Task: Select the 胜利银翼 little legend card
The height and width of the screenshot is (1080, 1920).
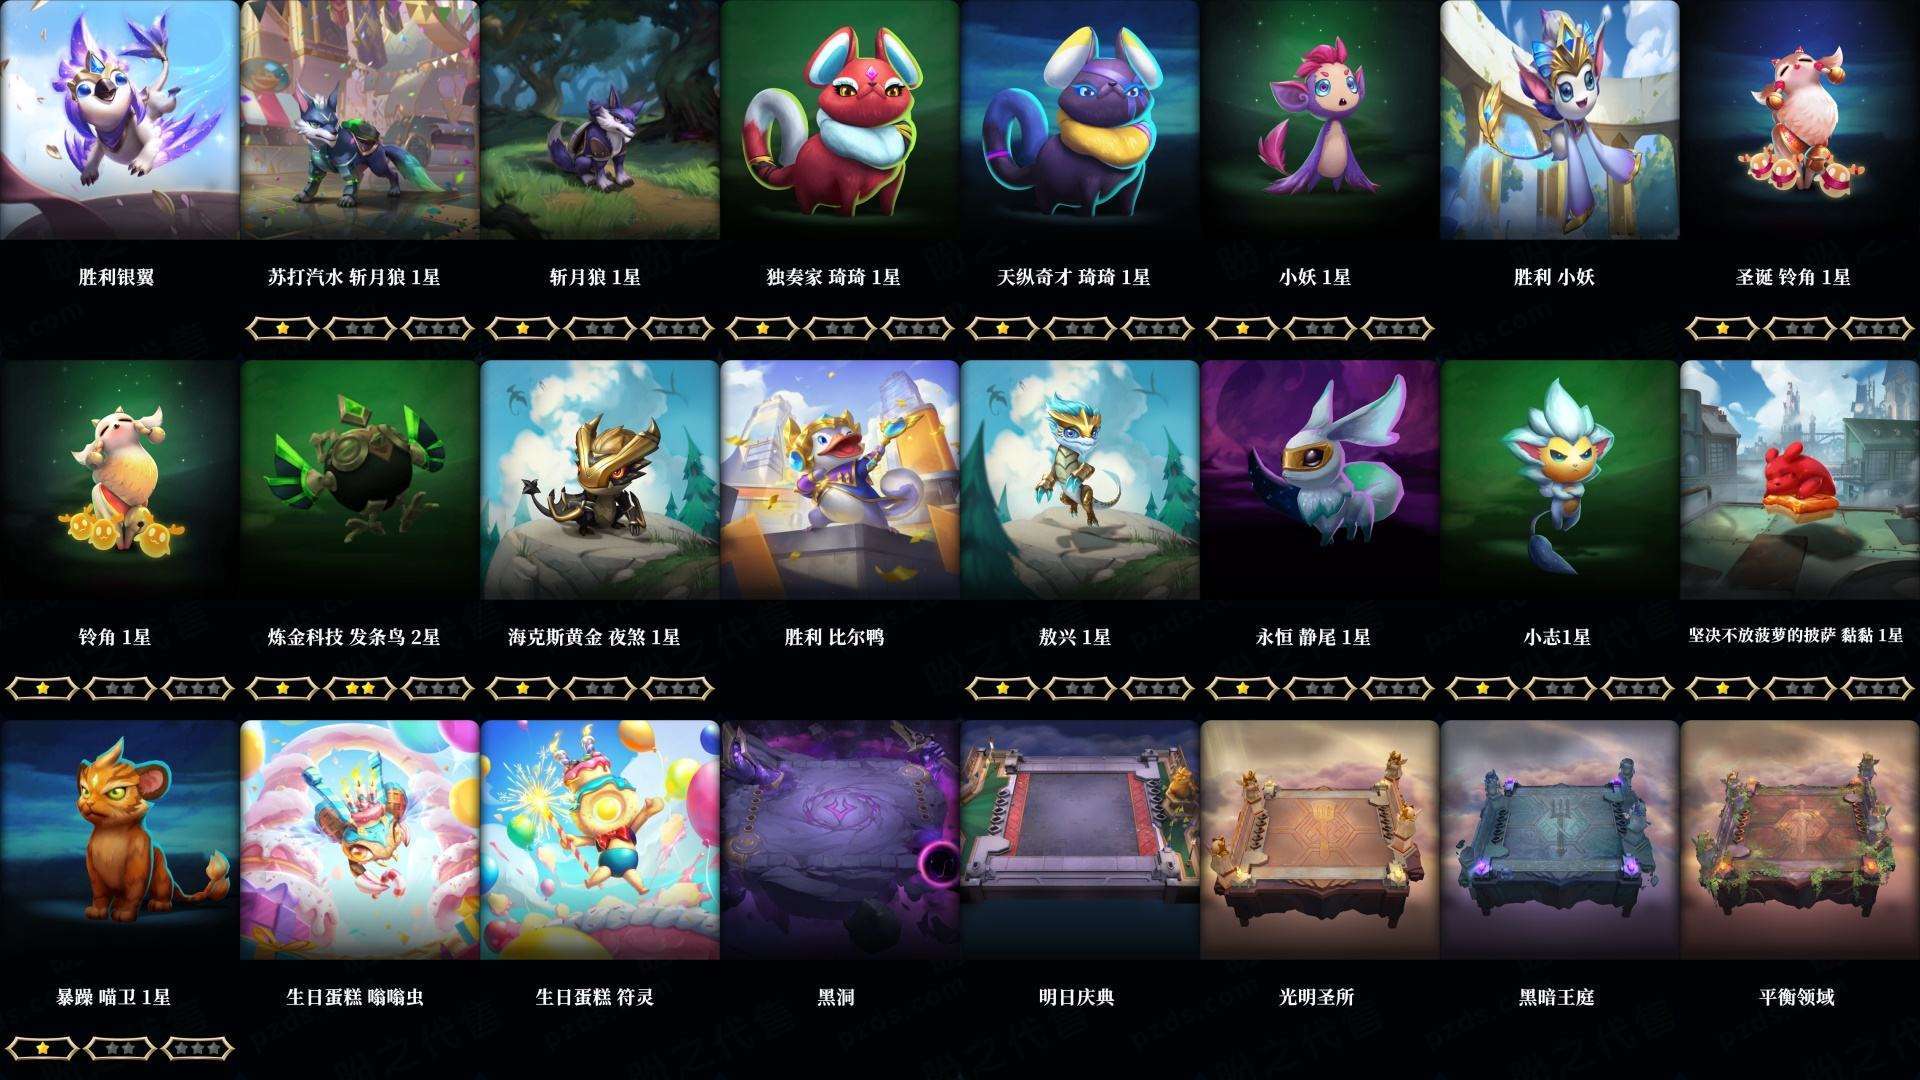Action: click(x=119, y=119)
